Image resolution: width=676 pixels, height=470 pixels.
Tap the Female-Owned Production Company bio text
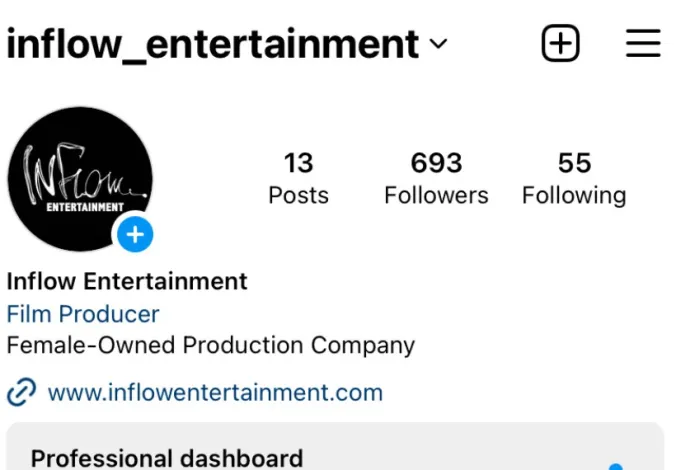(x=210, y=346)
